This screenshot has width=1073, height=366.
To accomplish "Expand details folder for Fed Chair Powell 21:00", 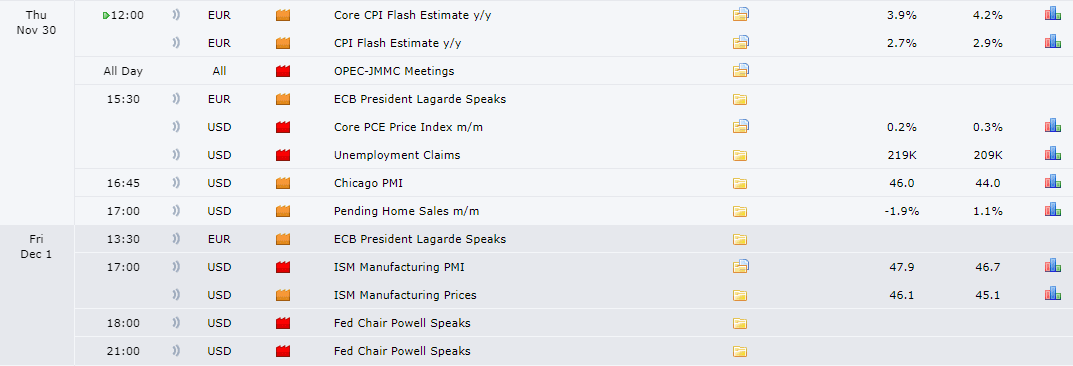I will coord(740,352).
